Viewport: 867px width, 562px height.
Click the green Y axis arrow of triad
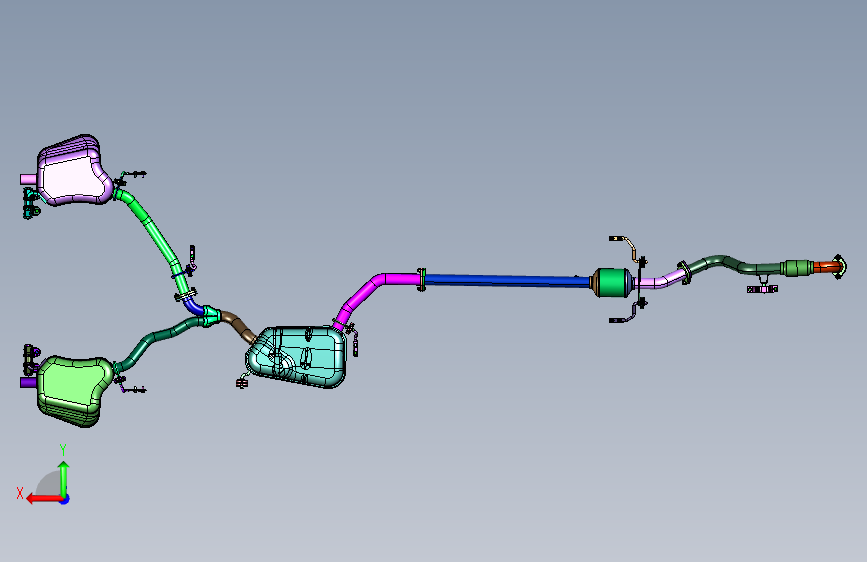64,479
